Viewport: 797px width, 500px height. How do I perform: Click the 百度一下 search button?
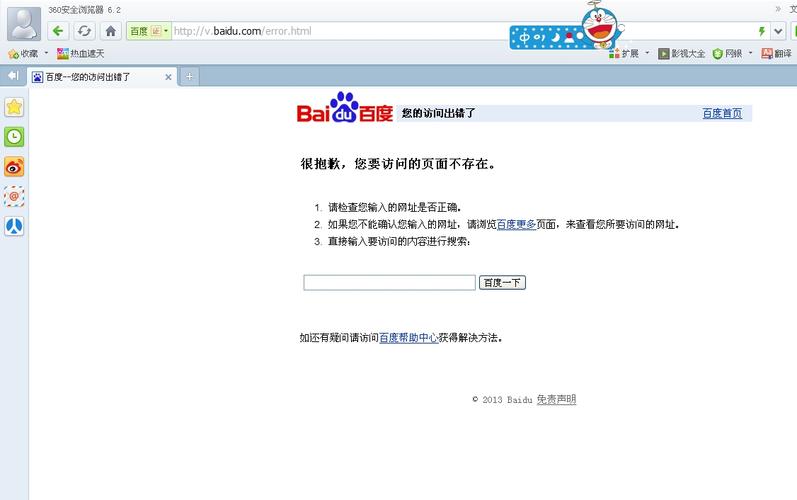click(x=502, y=283)
